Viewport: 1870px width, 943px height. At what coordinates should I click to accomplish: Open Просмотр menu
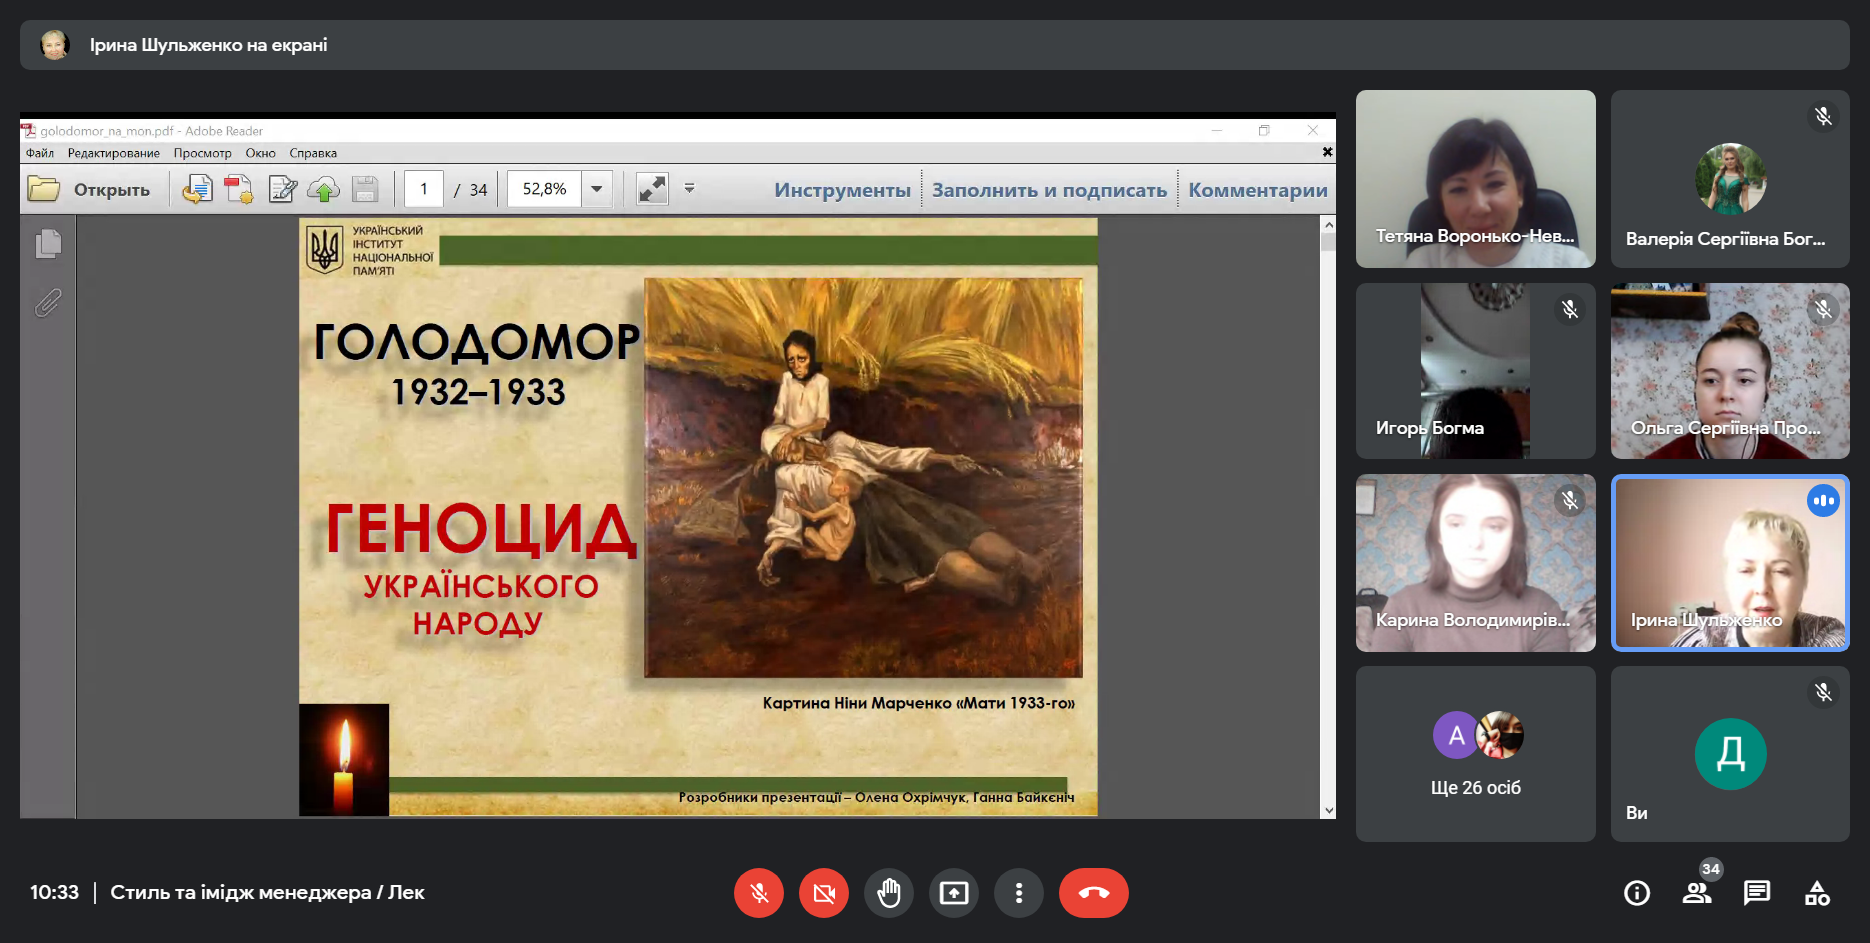pyautogui.click(x=203, y=153)
